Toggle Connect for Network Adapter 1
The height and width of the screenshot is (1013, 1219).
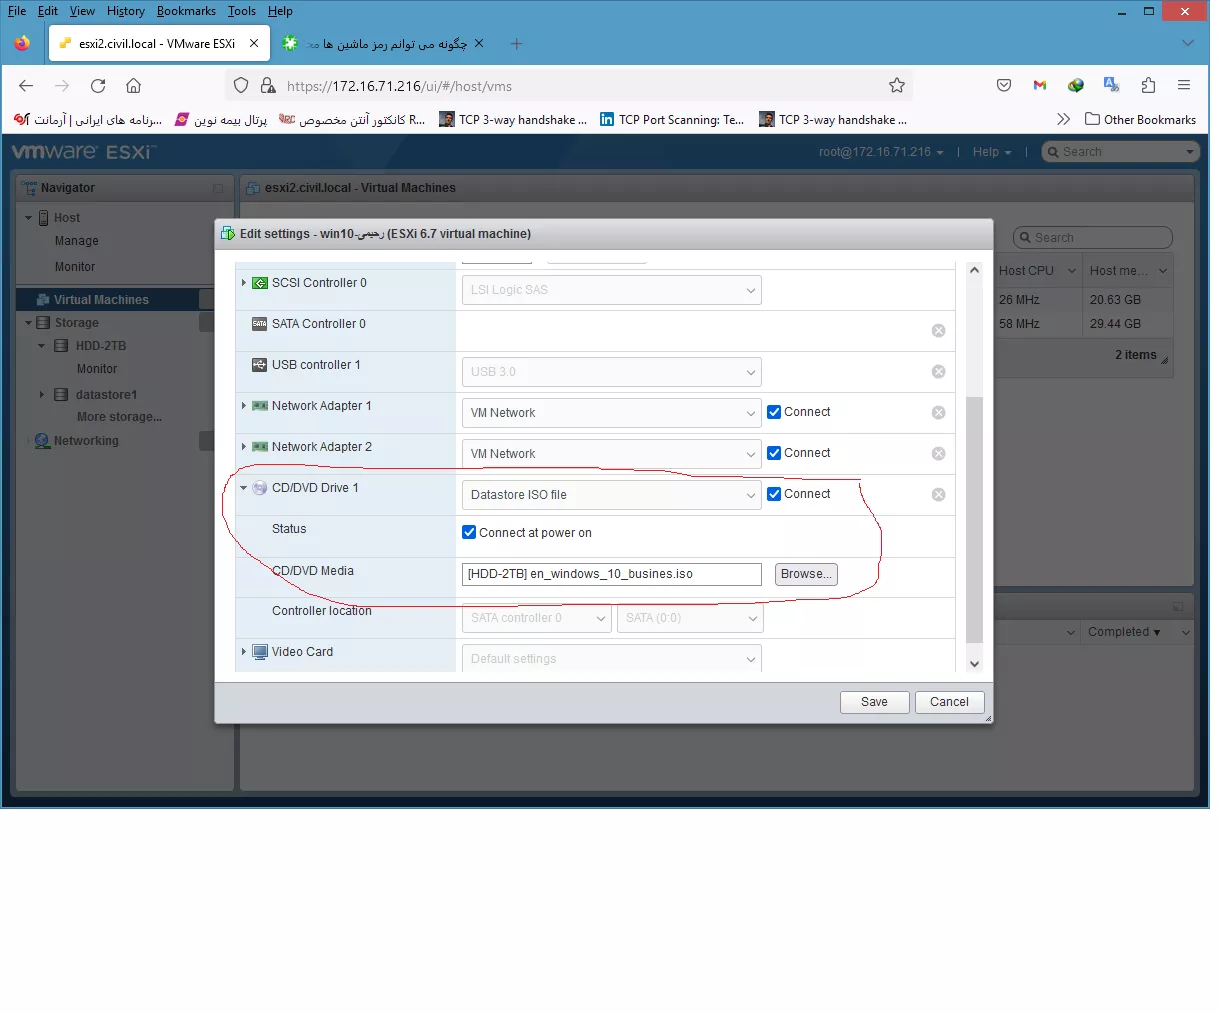(774, 412)
